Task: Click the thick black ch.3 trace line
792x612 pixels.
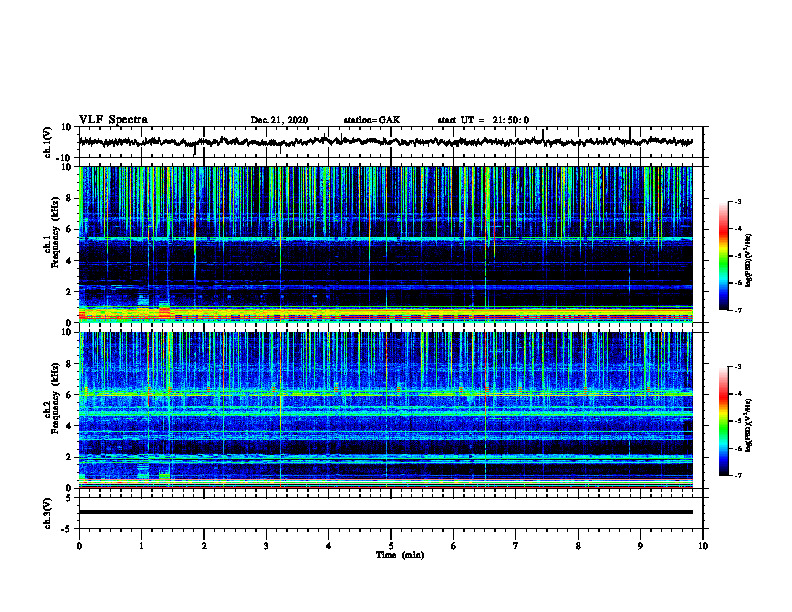Action: 385,512
